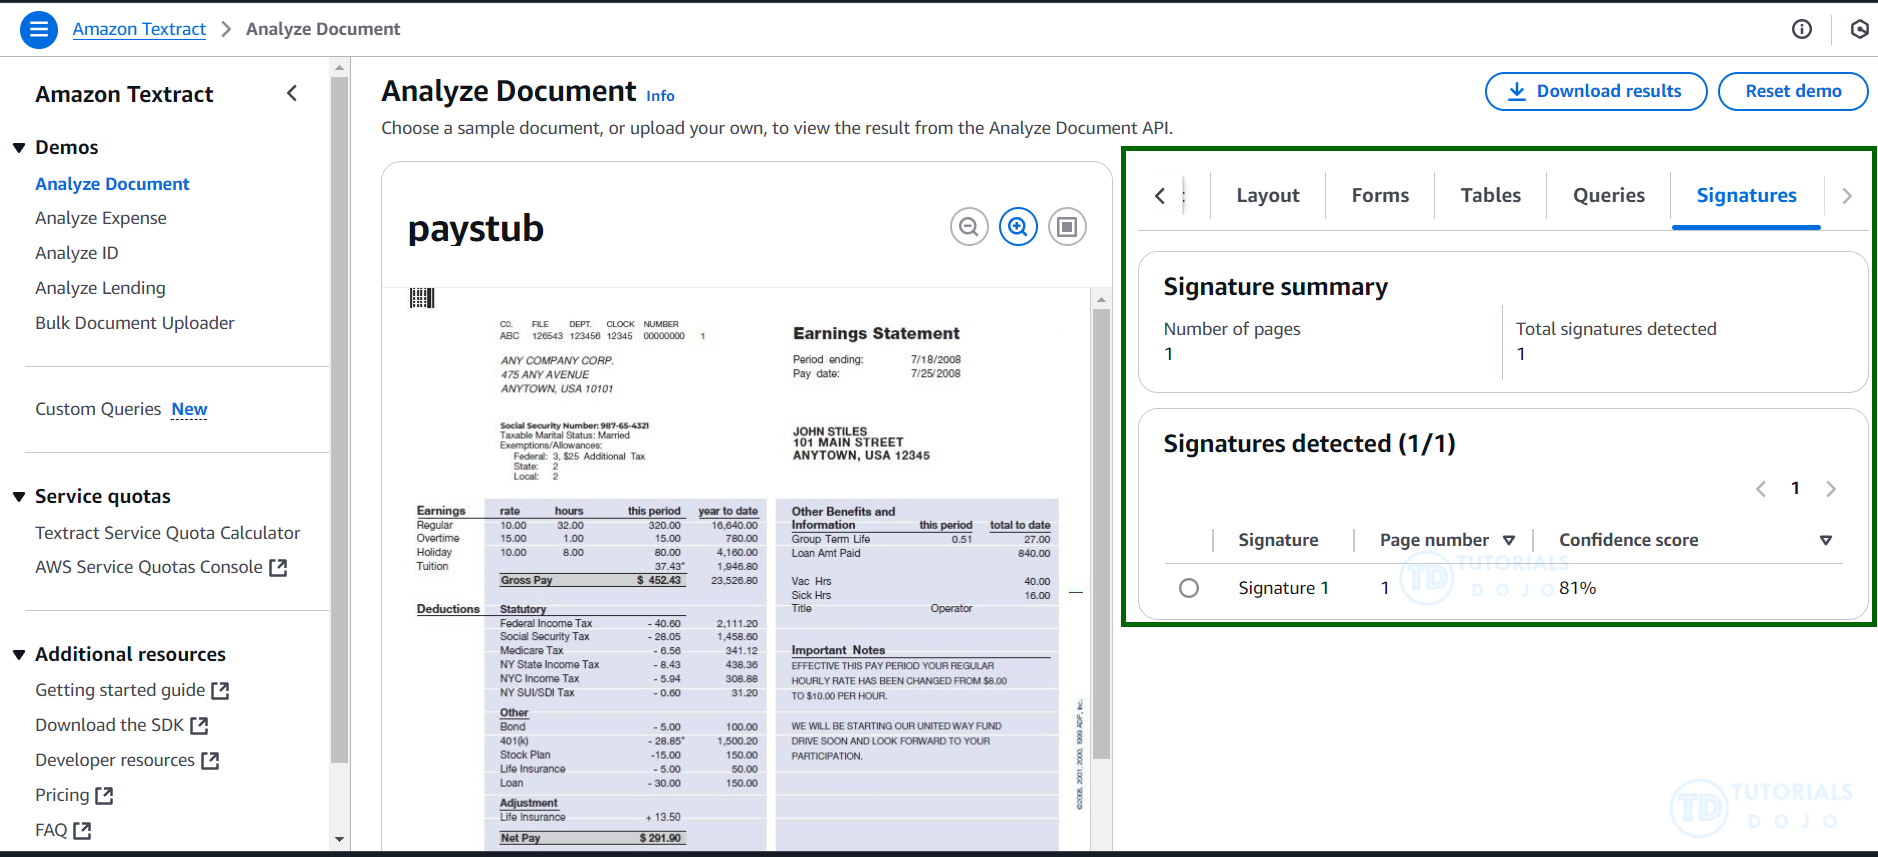The width and height of the screenshot is (1878, 857).
Task: Sort by Page number column
Action: [1508, 540]
